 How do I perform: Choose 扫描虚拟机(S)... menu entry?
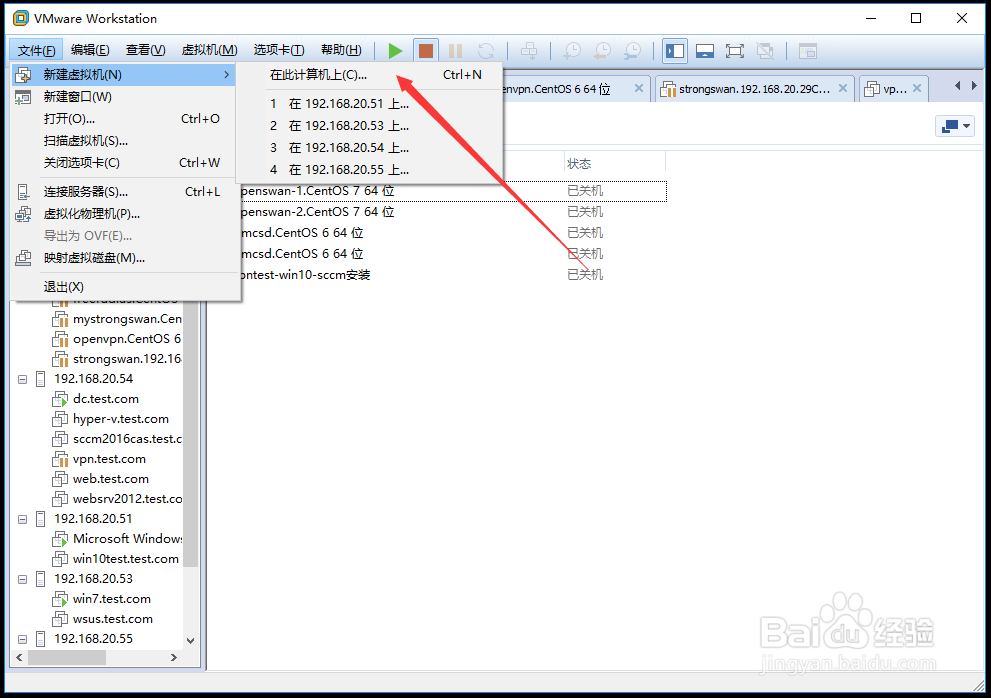point(124,141)
